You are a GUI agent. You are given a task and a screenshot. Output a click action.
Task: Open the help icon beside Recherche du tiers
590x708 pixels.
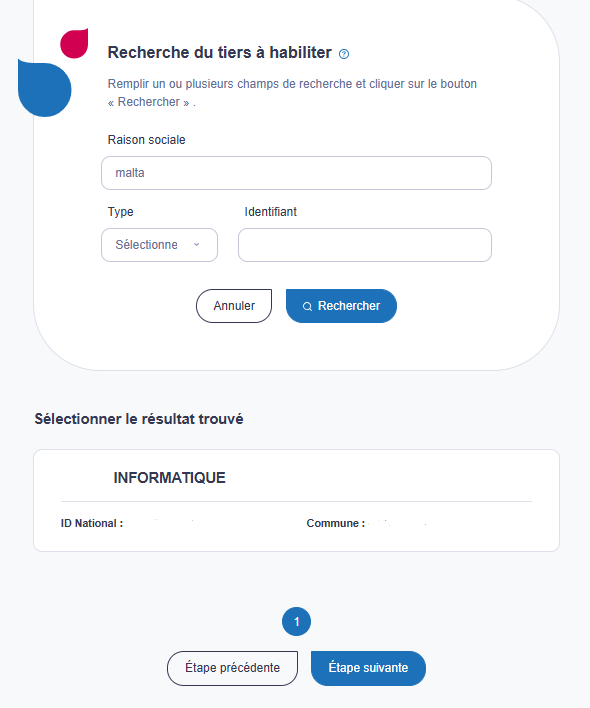tap(344, 54)
